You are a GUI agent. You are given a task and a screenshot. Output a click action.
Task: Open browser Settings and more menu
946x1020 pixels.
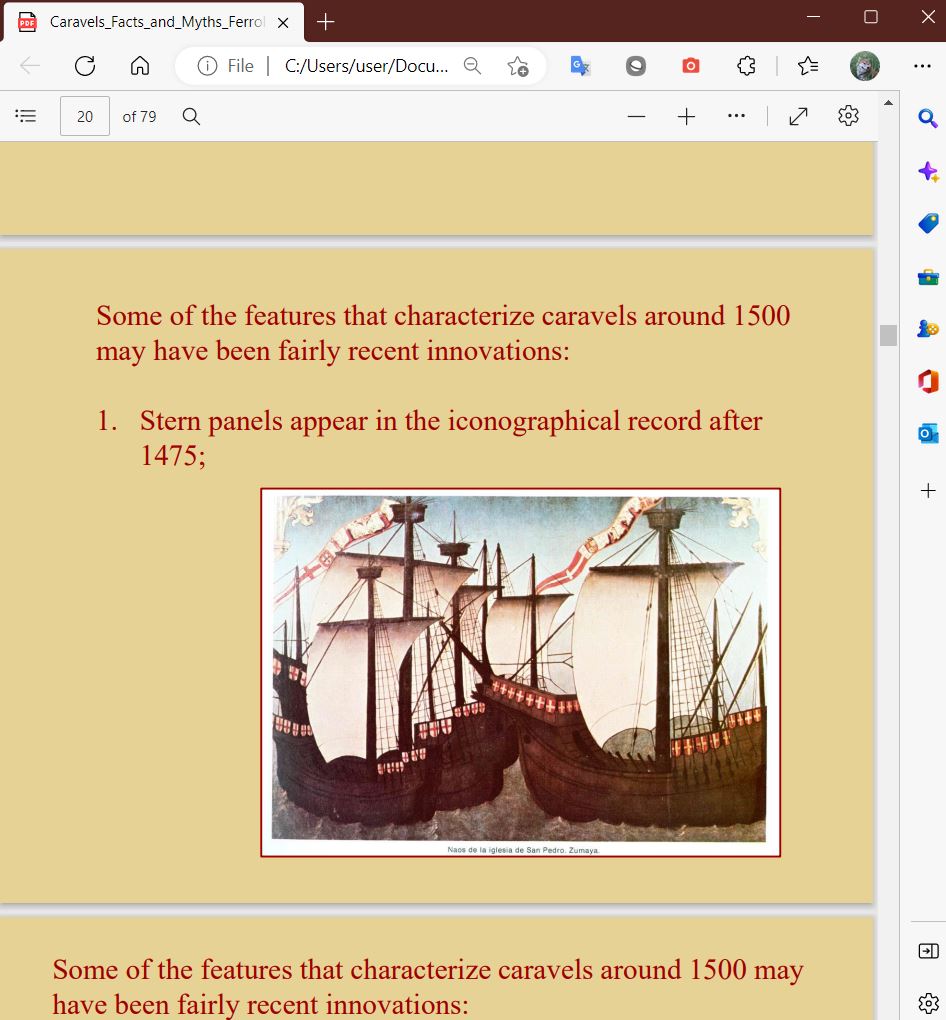[921, 66]
